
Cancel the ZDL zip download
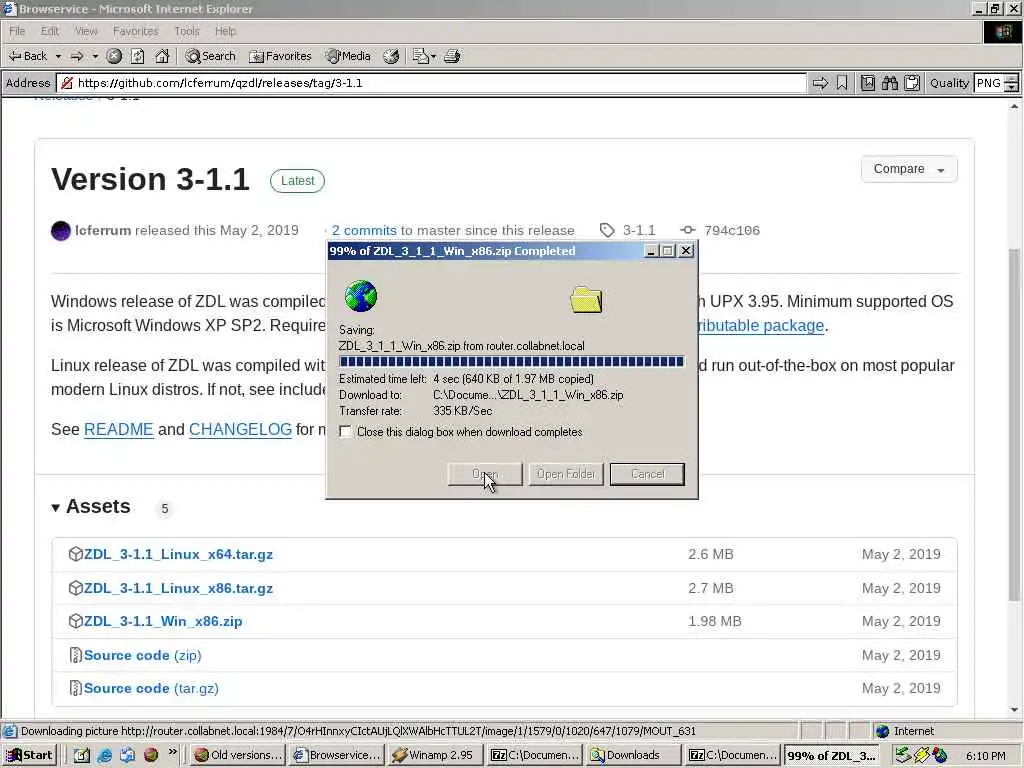647,474
